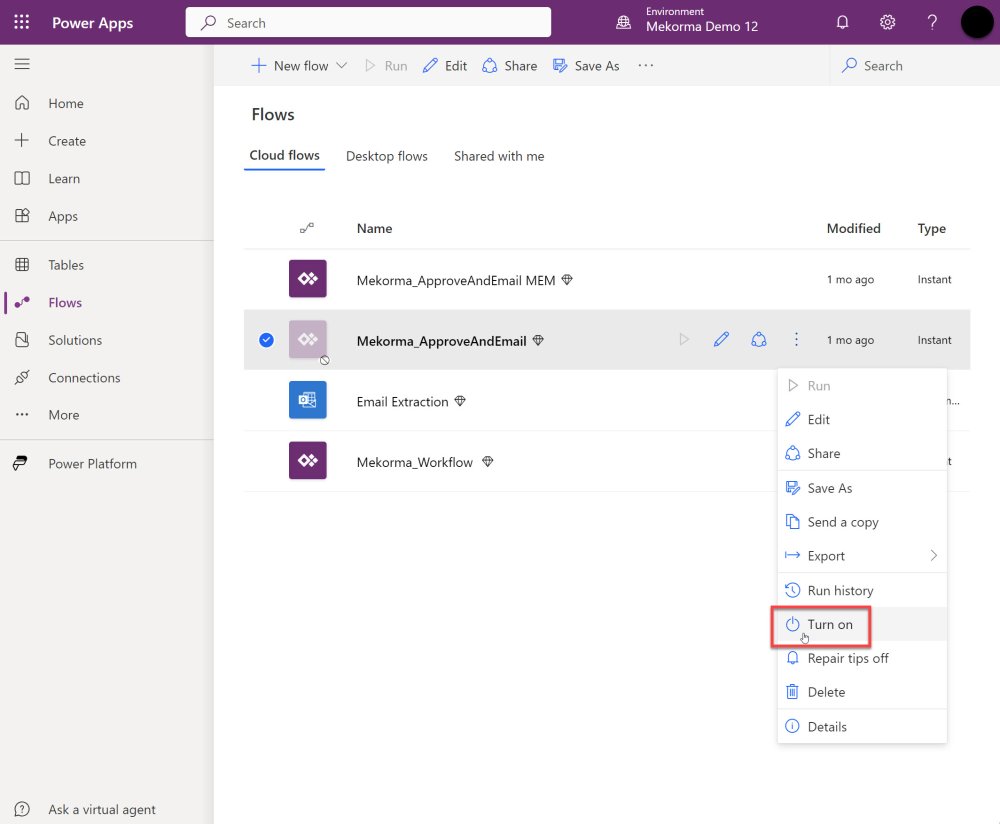This screenshot has width=1000, height=824.
Task: Choose Save As in the context menu
Action: pyautogui.click(x=862, y=488)
